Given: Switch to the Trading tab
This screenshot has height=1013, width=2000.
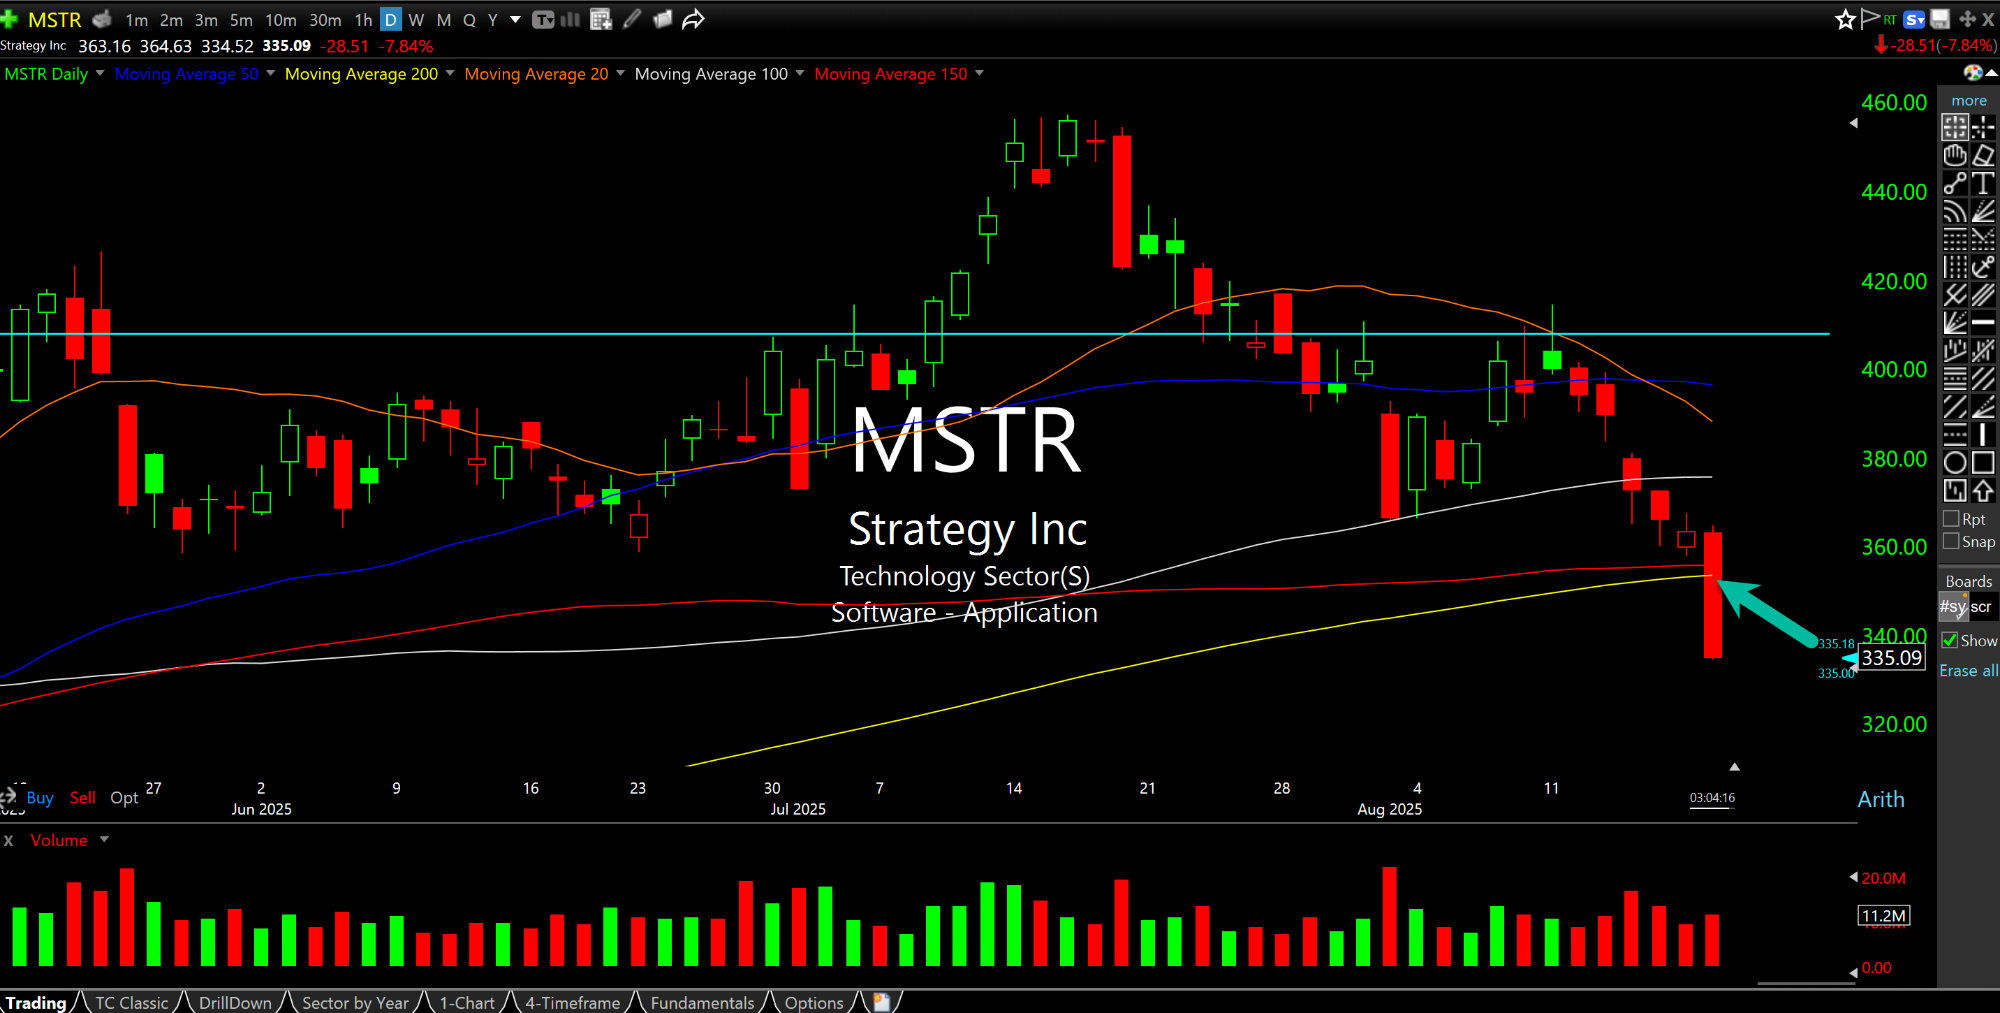Looking at the screenshot, I should click(x=36, y=1002).
